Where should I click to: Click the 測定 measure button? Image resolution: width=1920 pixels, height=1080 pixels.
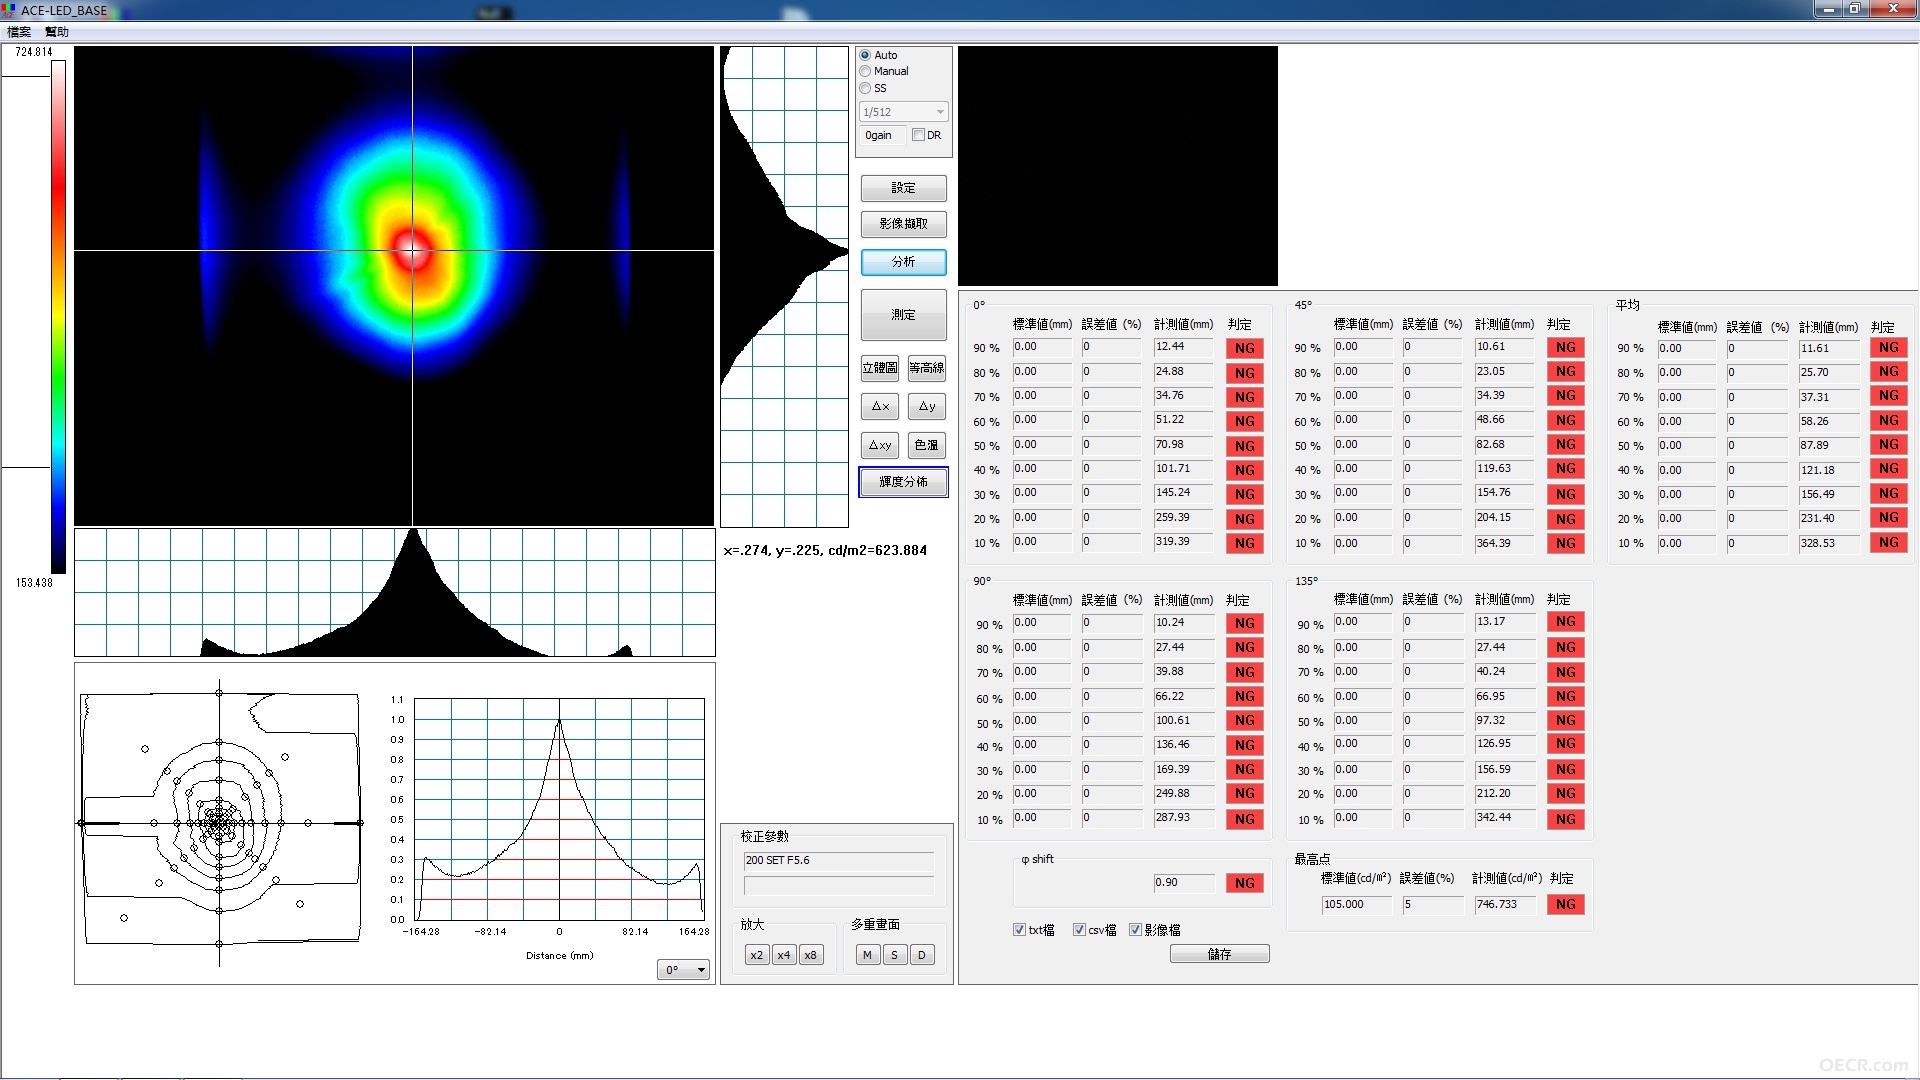click(x=903, y=315)
